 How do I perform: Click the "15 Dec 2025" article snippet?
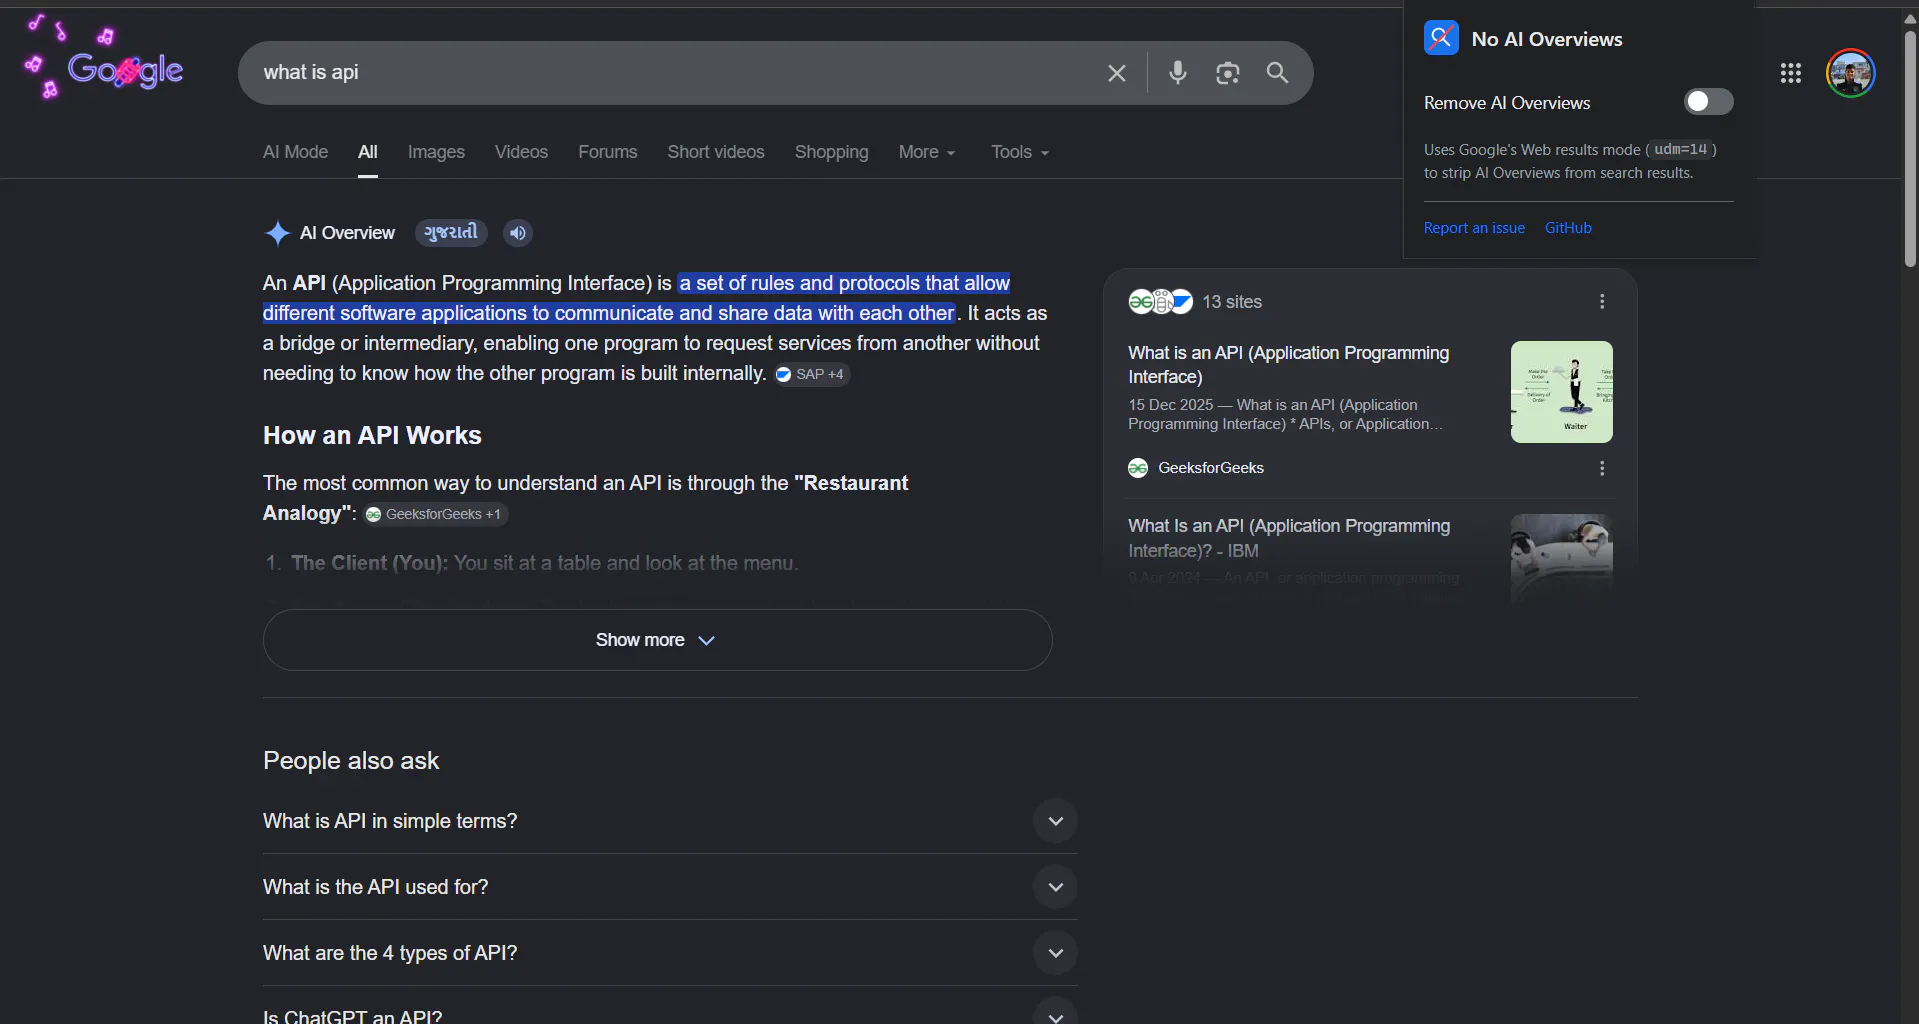point(1285,414)
